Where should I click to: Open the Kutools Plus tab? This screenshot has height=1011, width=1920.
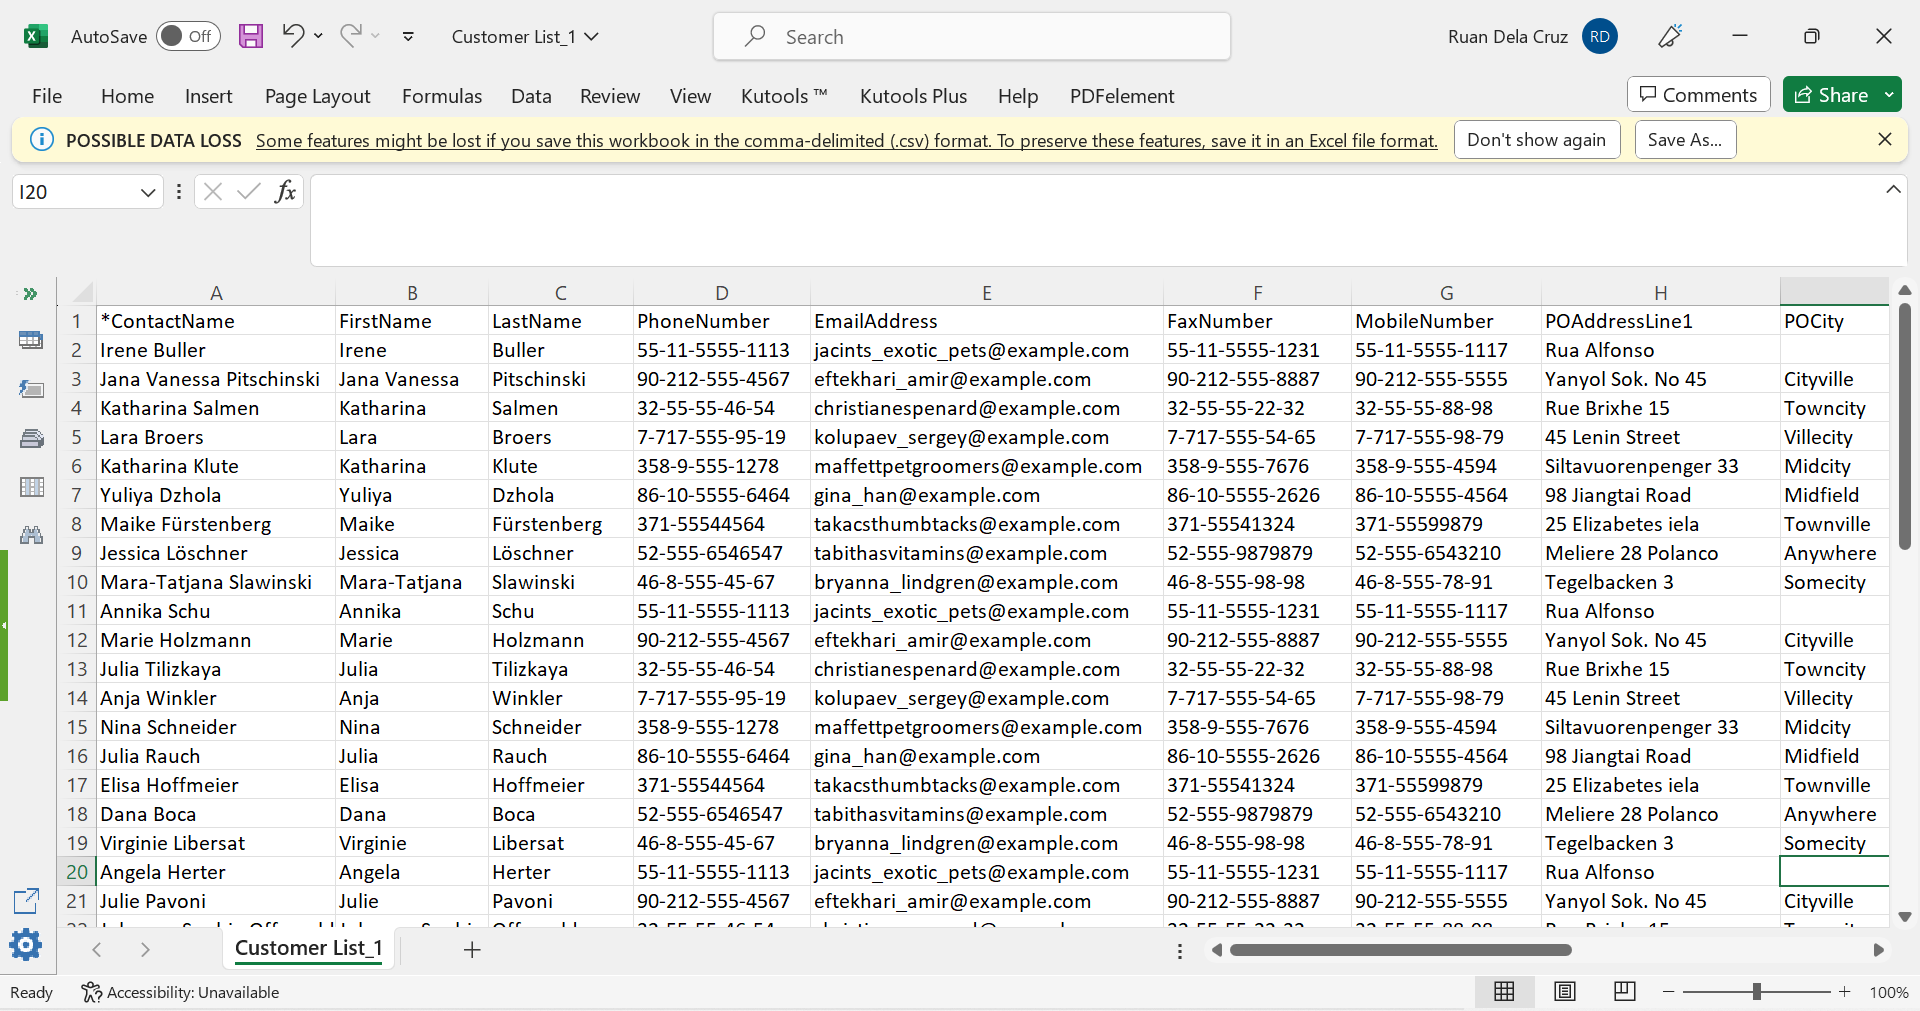(913, 96)
